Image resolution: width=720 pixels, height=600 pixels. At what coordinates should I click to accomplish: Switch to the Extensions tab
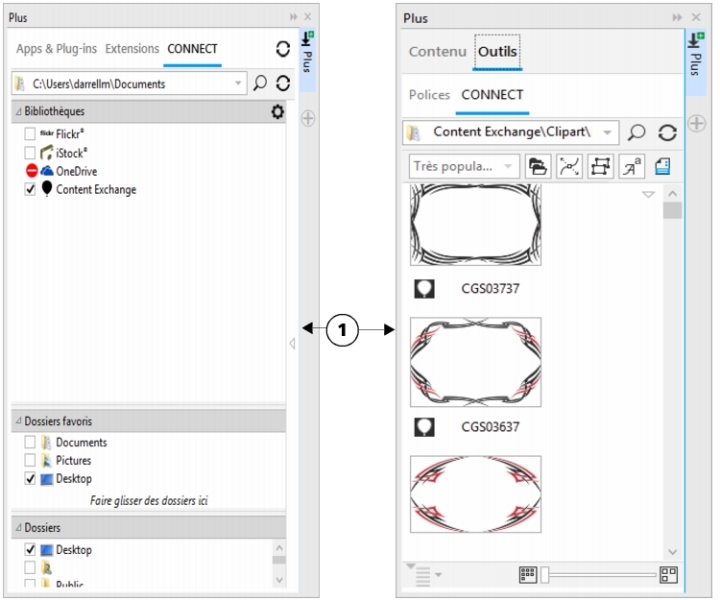click(x=132, y=49)
